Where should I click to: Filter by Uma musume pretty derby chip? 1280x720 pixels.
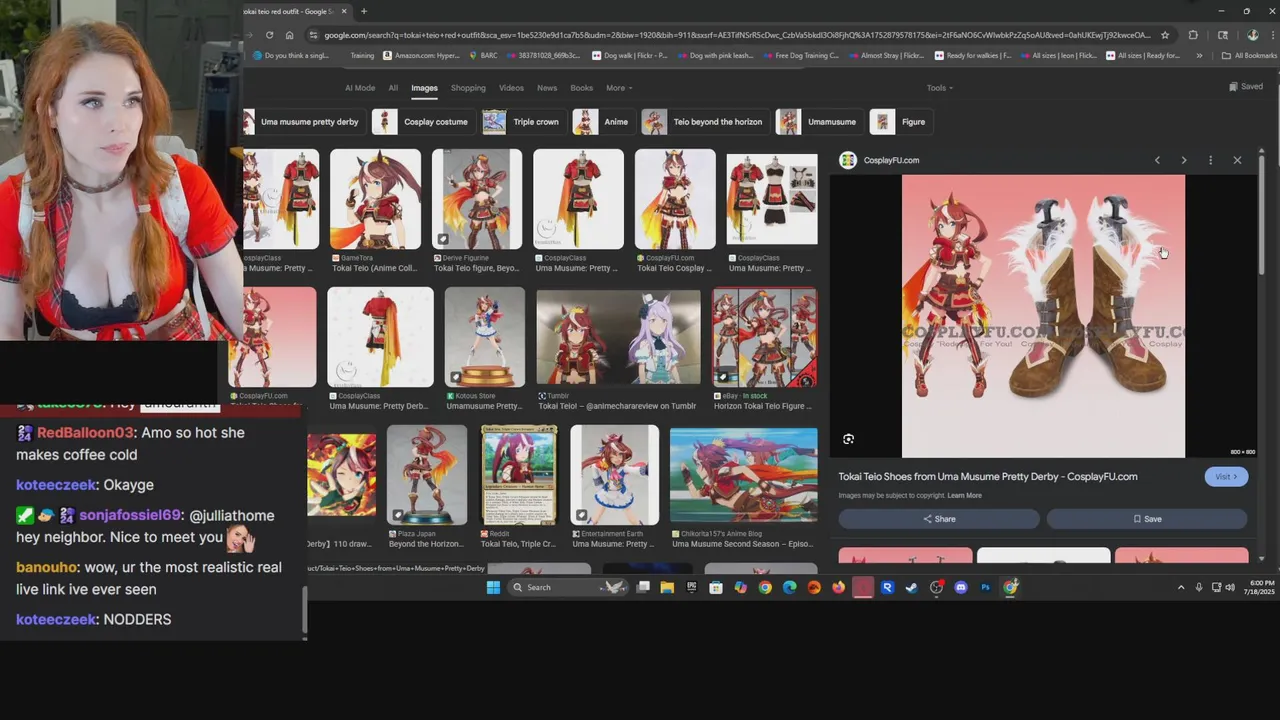tap(304, 122)
